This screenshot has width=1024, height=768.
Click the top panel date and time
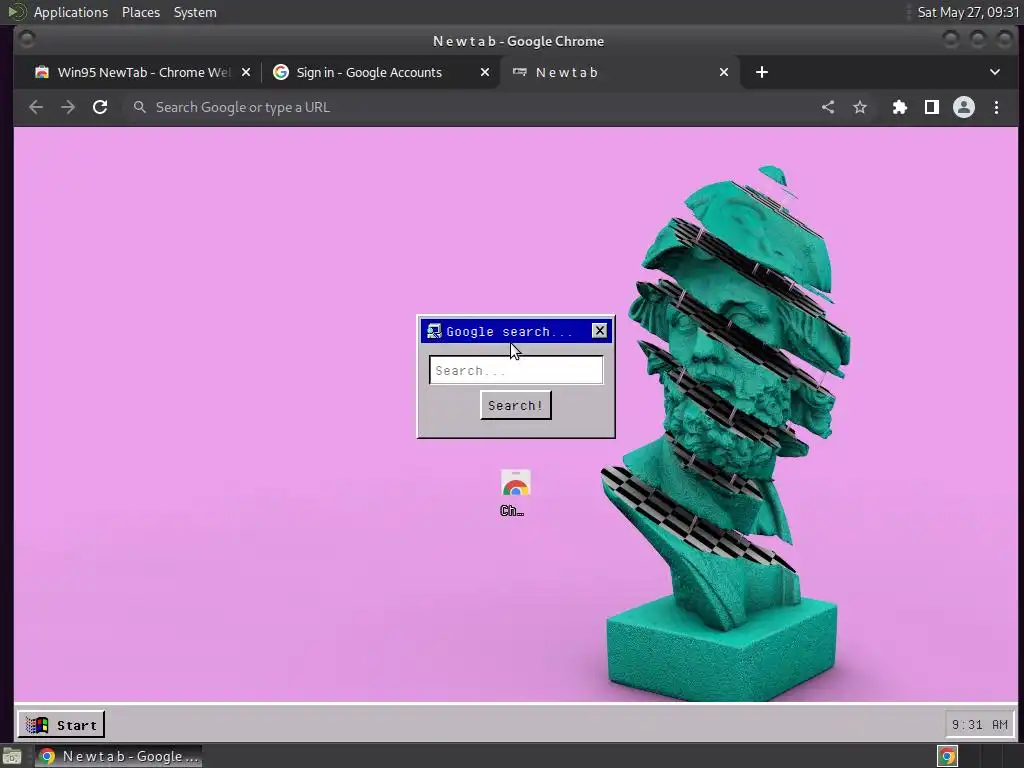(x=968, y=12)
